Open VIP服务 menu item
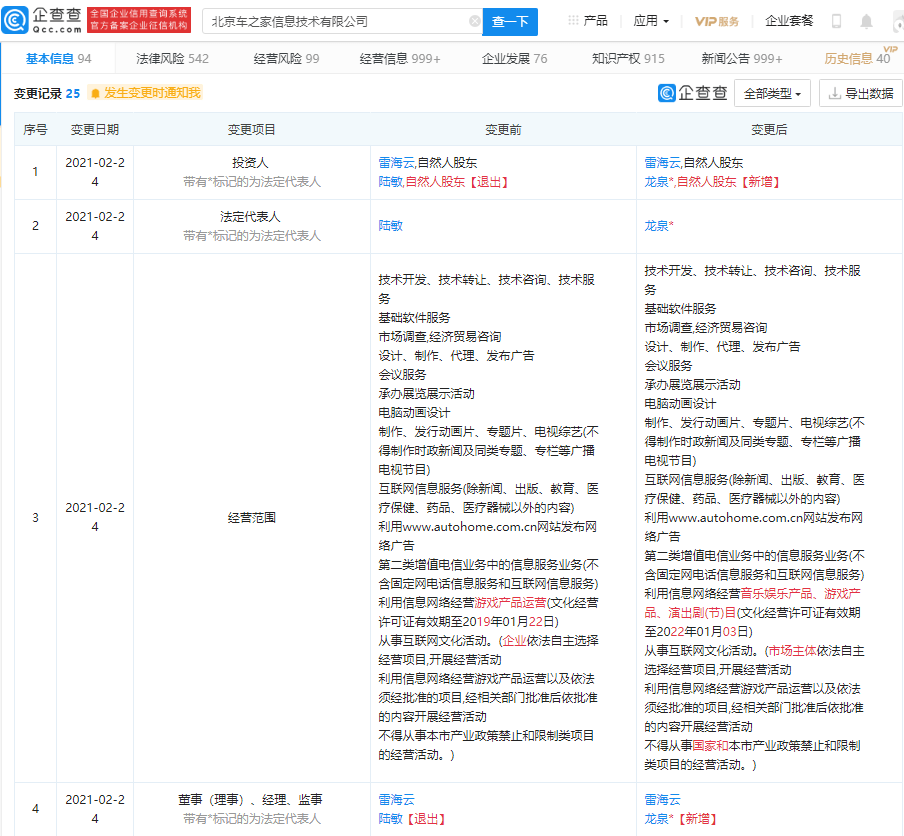Image resolution: width=904 pixels, height=836 pixels. click(717, 21)
